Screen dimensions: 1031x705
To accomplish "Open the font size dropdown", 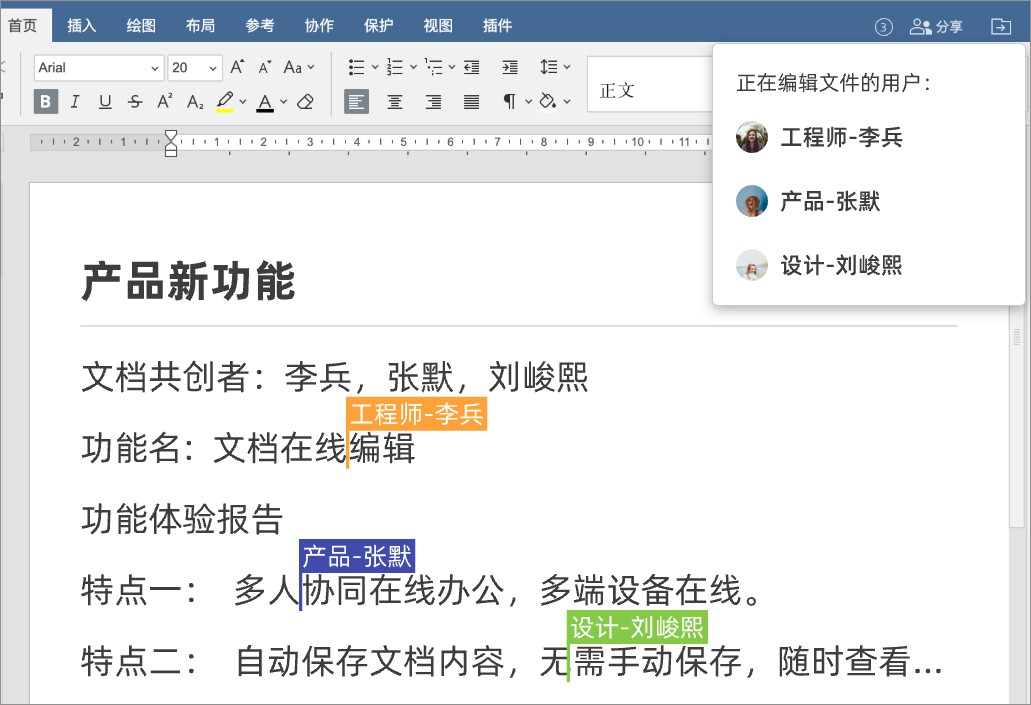I will pyautogui.click(x=195, y=67).
